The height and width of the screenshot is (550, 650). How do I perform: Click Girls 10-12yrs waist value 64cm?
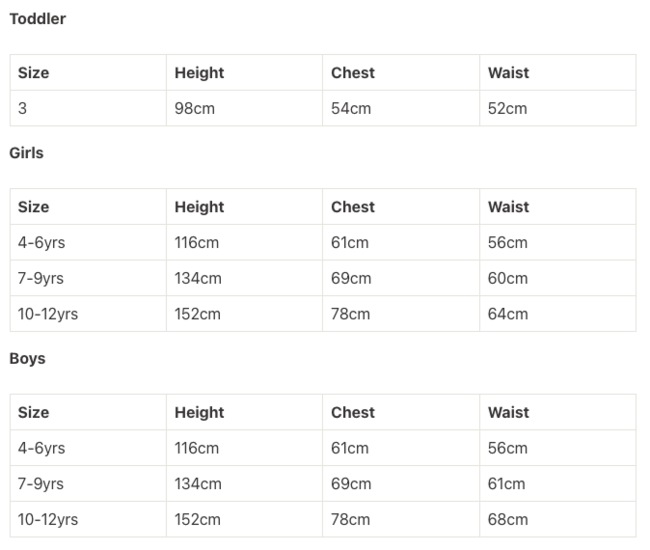(508, 314)
